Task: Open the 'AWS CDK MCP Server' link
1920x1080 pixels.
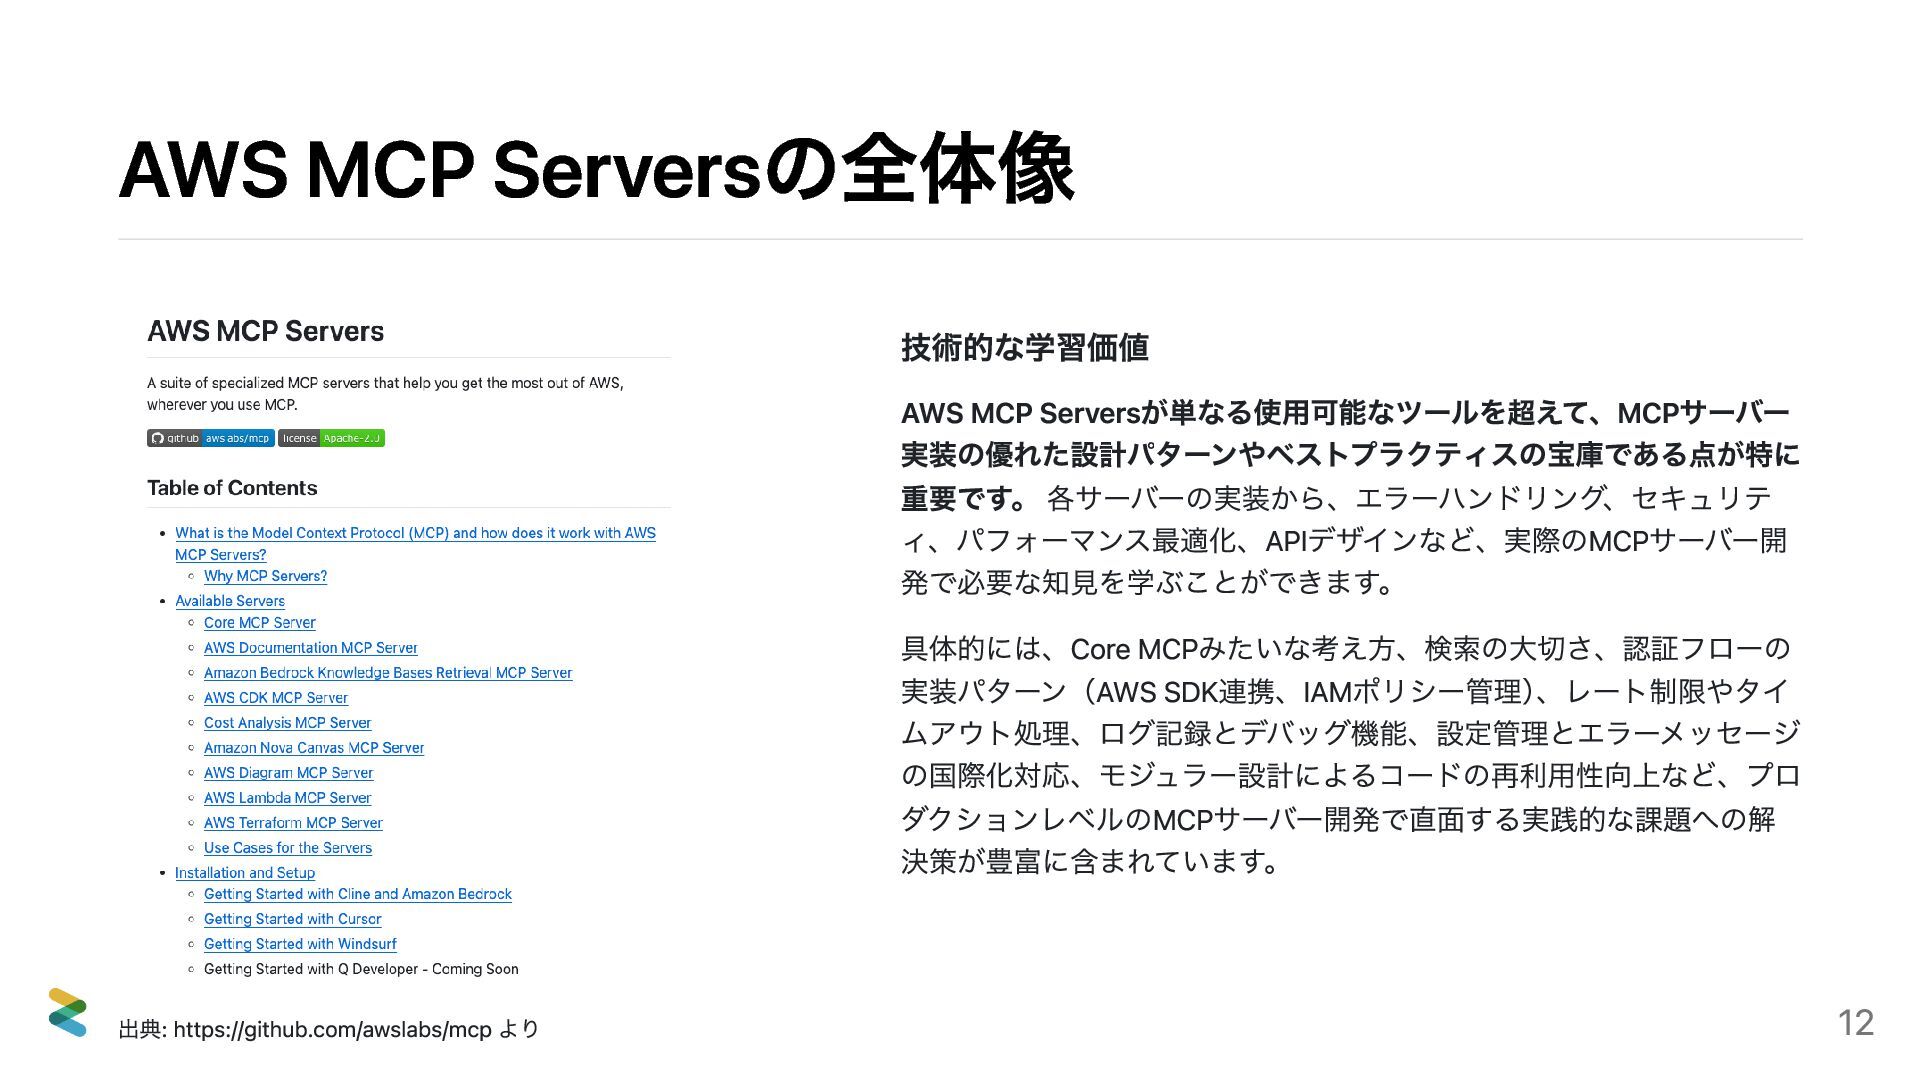Action: tap(276, 698)
